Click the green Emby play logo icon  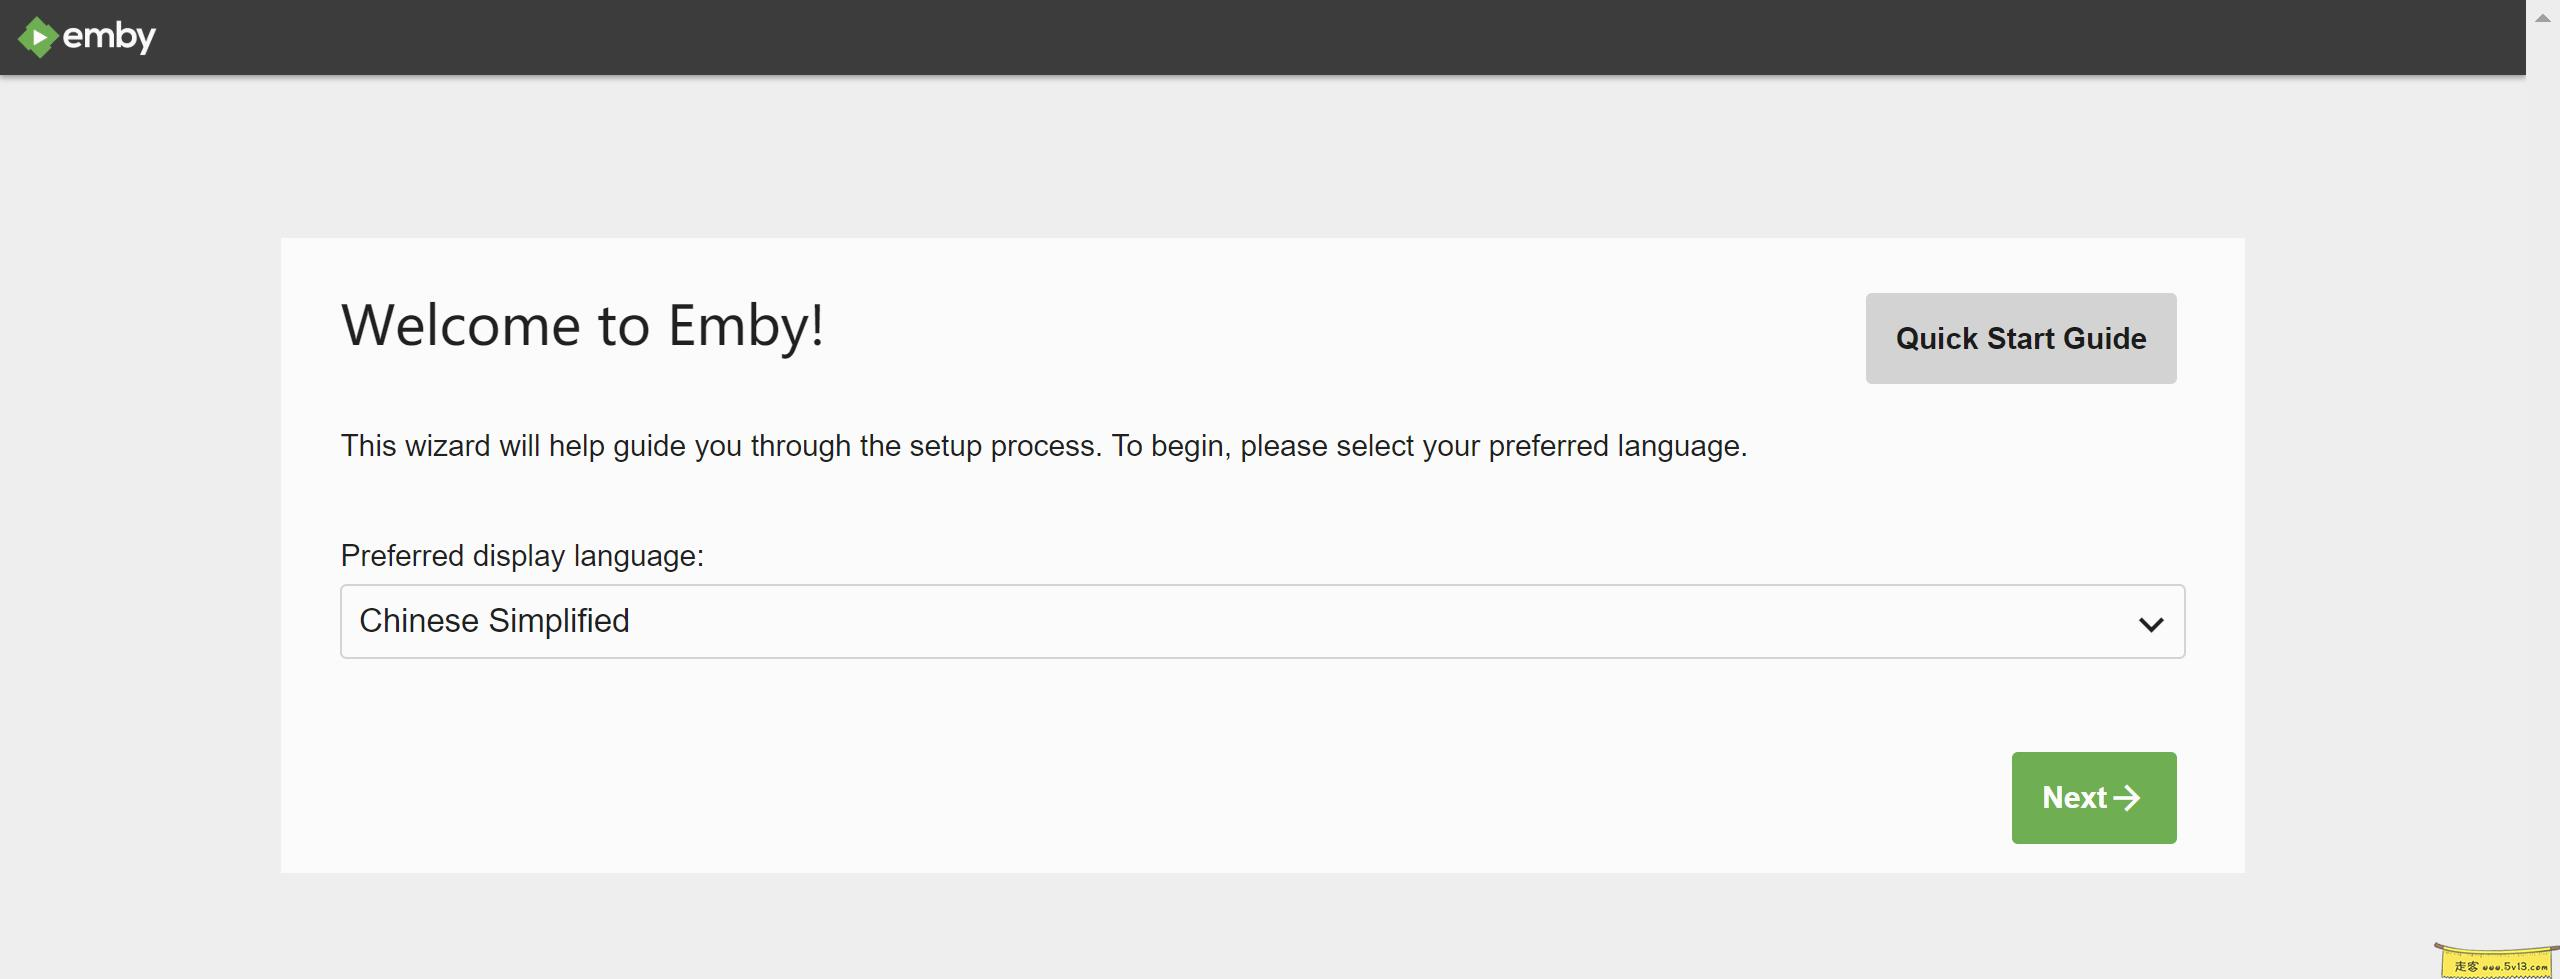pos(37,38)
